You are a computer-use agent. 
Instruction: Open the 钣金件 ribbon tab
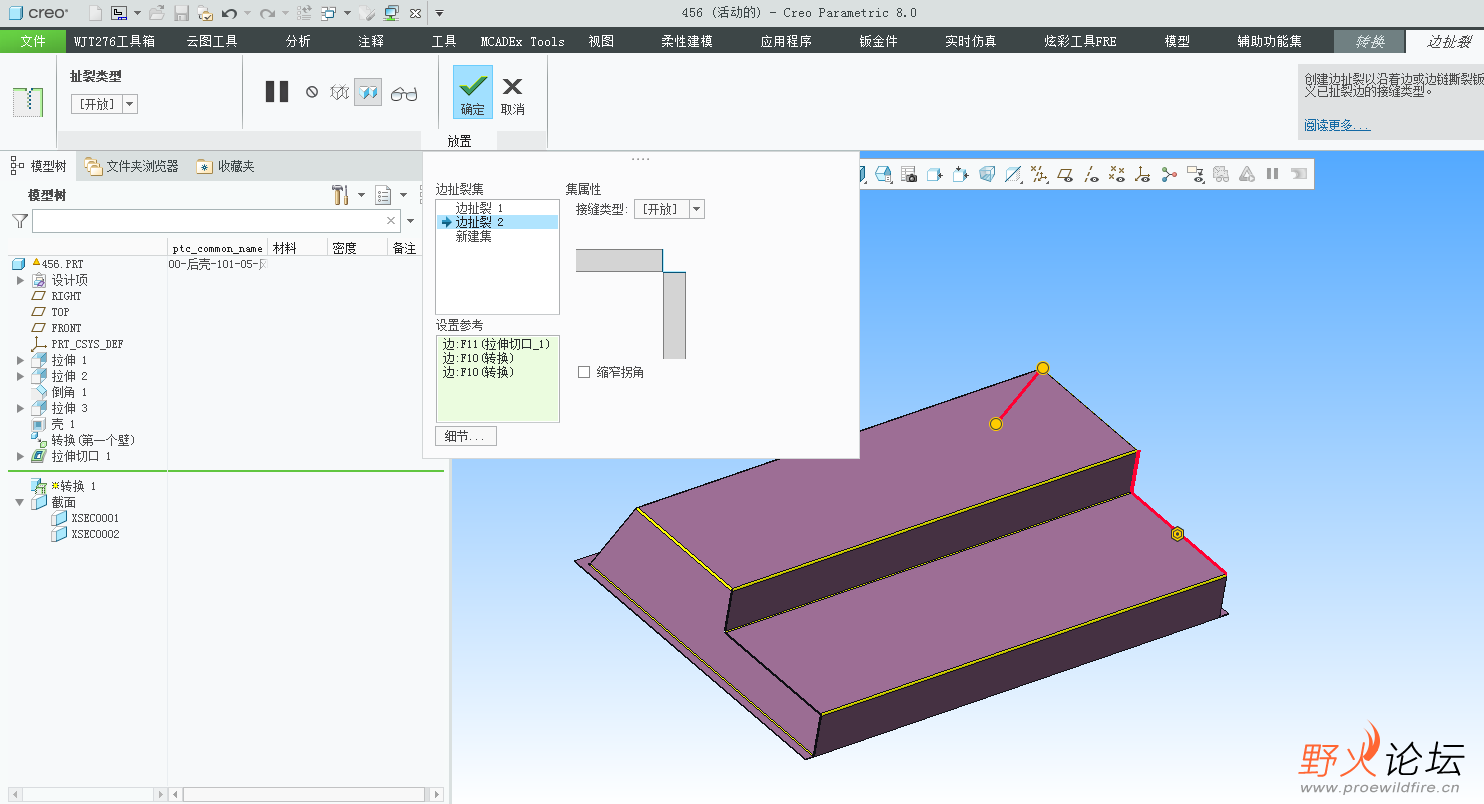click(878, 41)
